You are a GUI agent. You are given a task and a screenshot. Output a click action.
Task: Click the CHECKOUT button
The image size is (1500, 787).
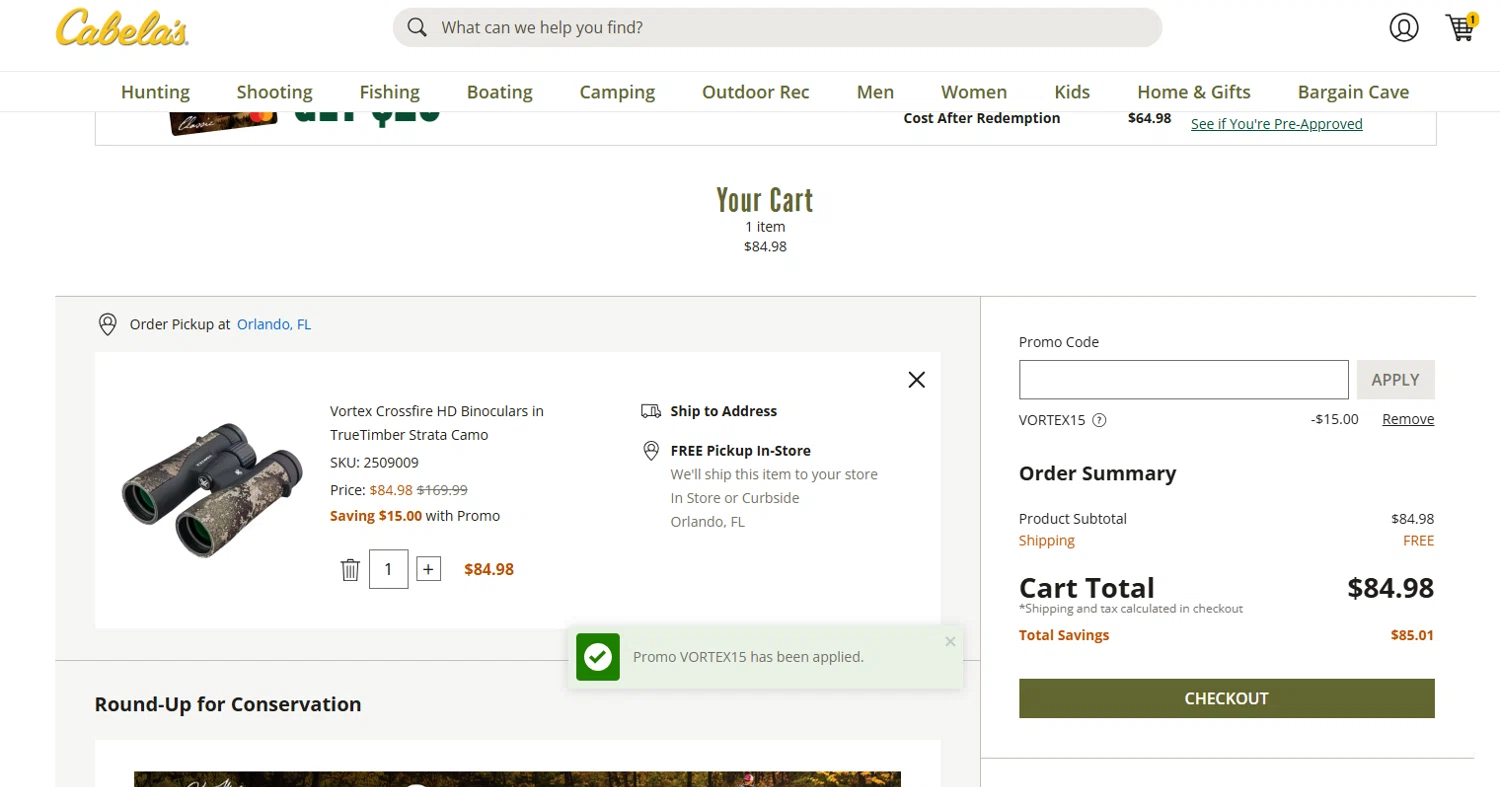pyautogui.click(x=1226, y=698)
